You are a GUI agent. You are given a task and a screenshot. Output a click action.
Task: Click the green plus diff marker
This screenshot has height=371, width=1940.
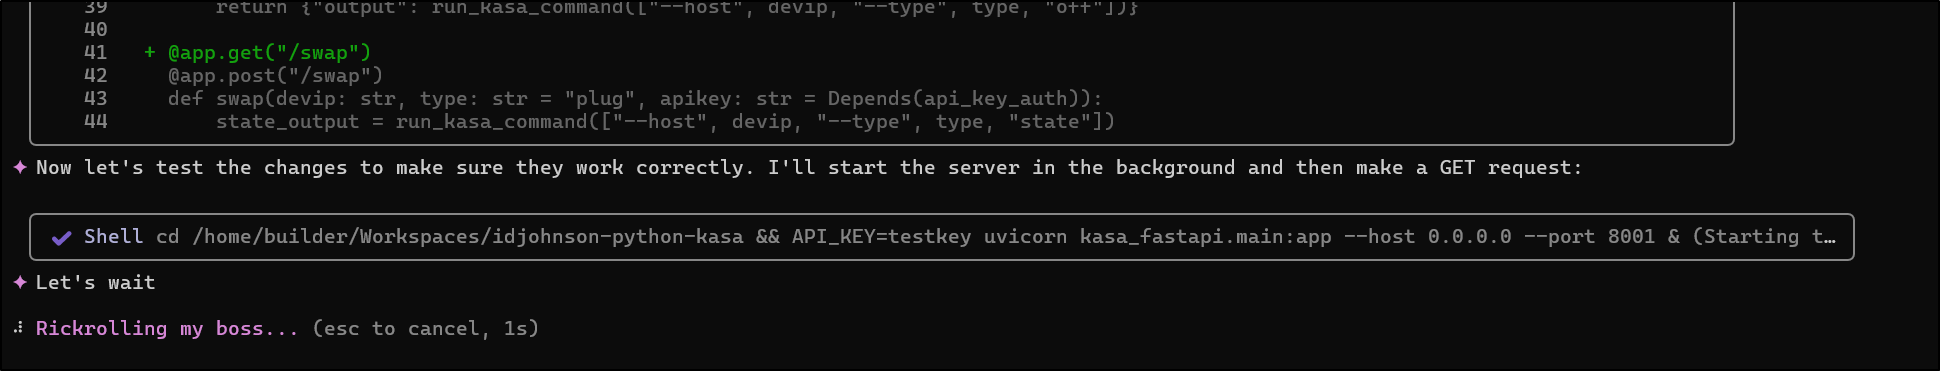pos(150,52)
